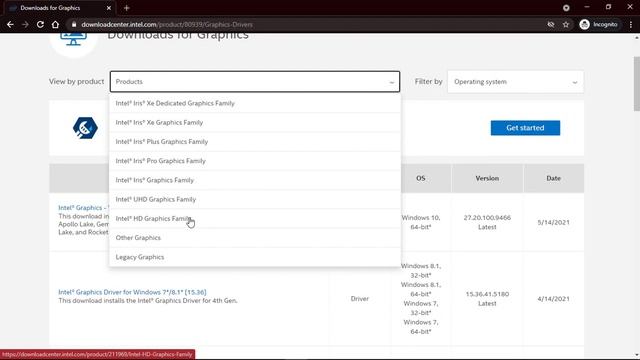Open a new browser tab

point(127,8)
